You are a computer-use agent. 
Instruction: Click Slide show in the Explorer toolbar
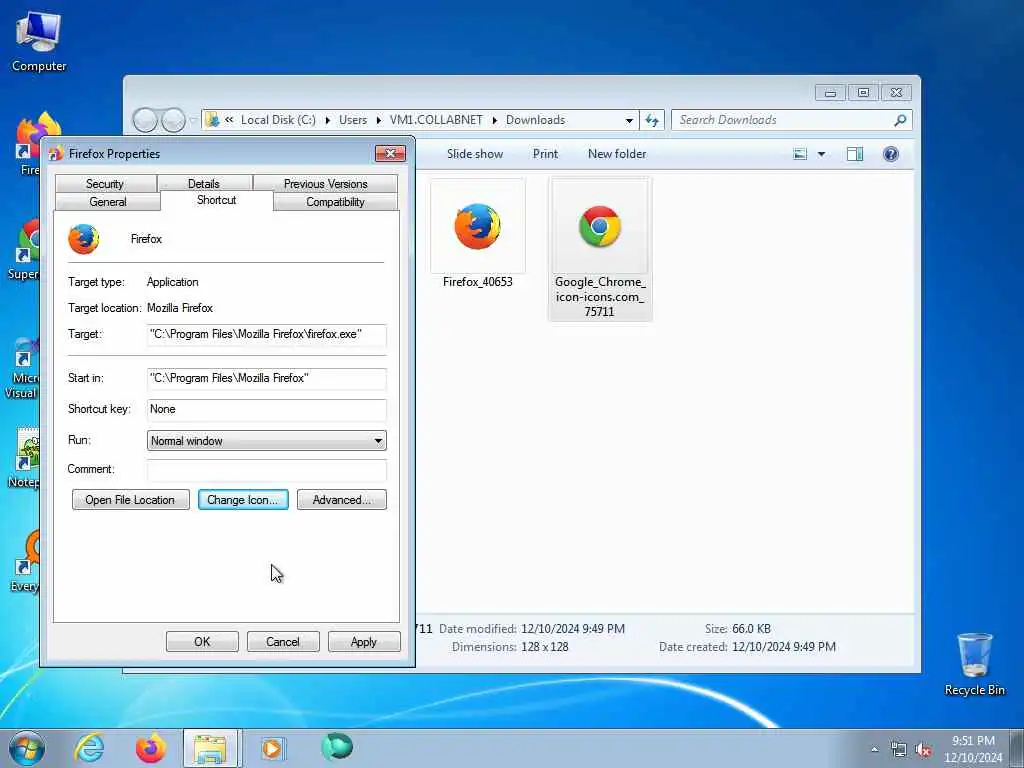pos(475,154)
